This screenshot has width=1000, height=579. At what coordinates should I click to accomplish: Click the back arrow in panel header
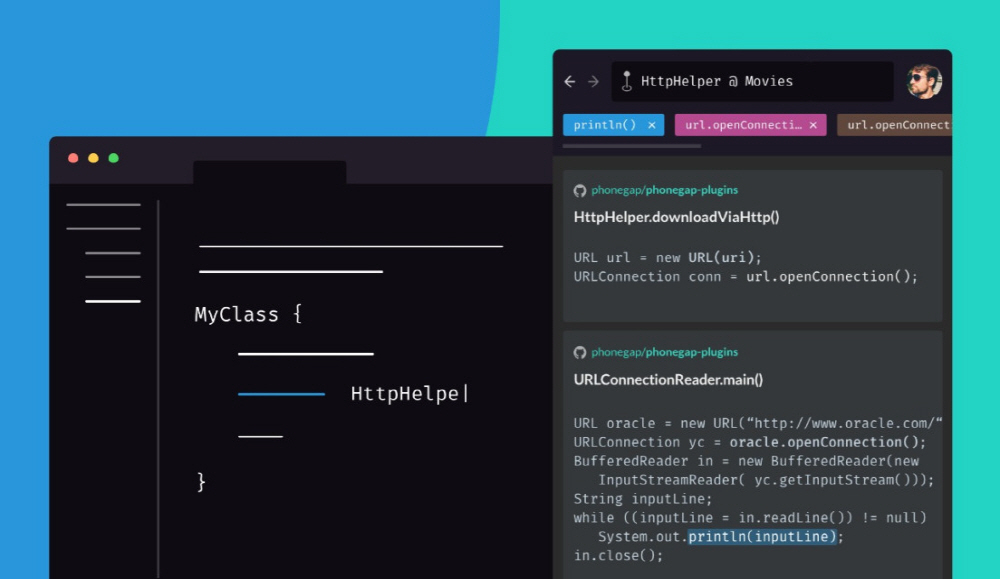tap(570, 82)
